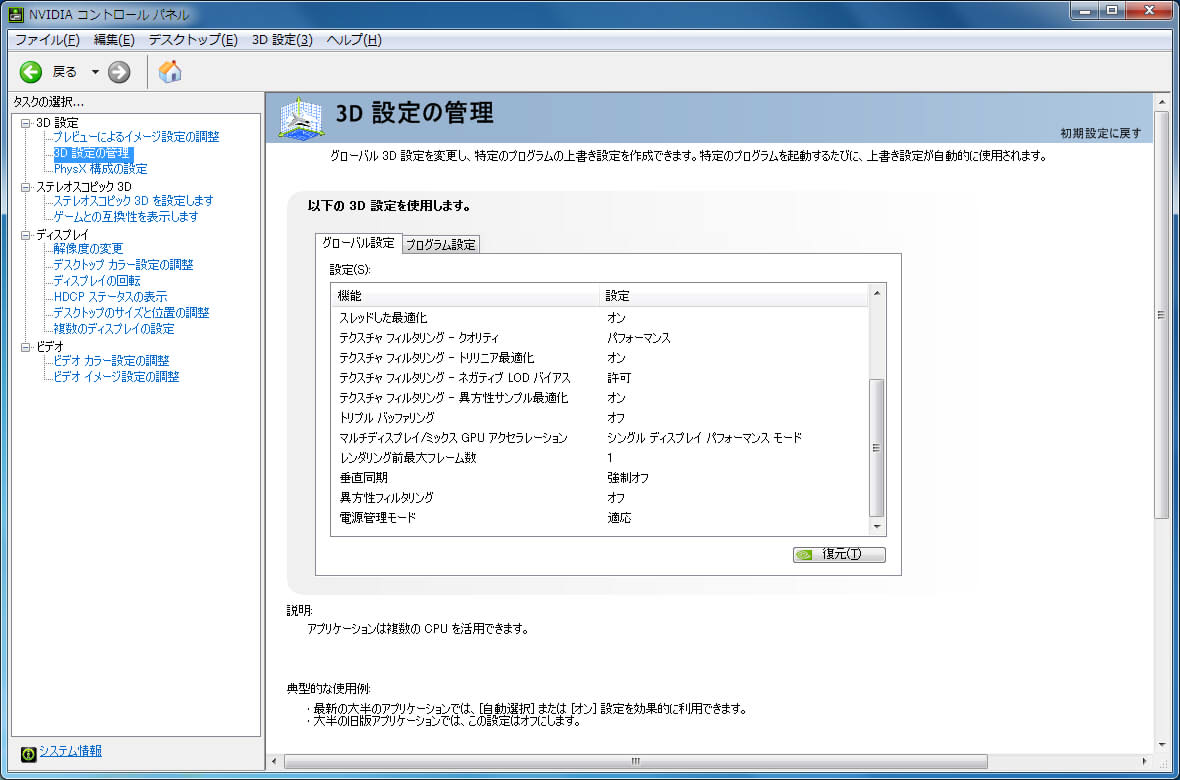1180x780 pixels.
Task: Click 初期設定に戻す in the header
Action: point(1100,133)
